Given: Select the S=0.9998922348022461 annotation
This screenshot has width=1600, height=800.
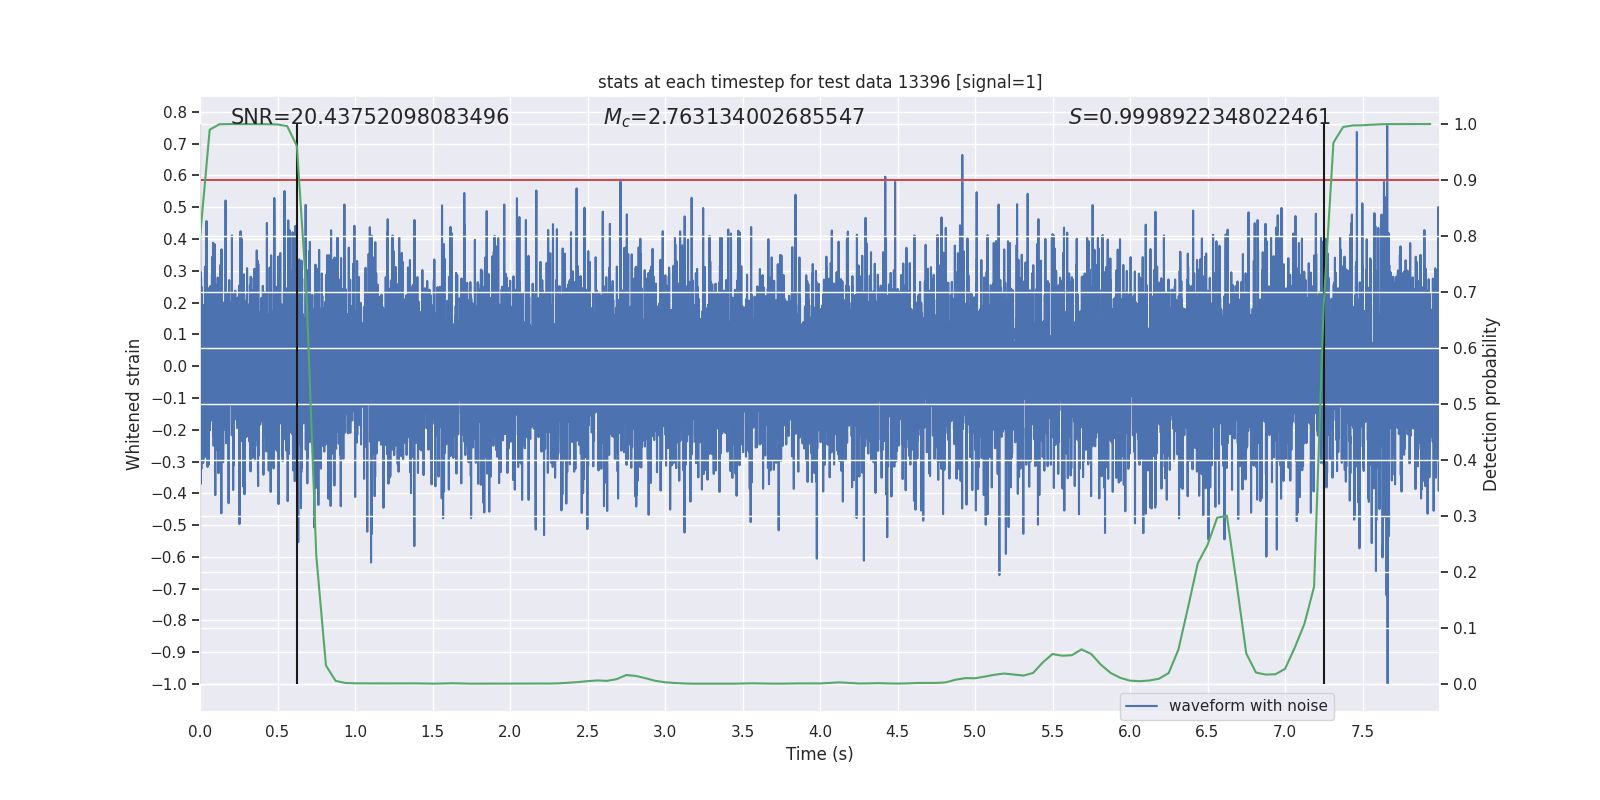Looking at the screenshot, I should click(1199, 117).
